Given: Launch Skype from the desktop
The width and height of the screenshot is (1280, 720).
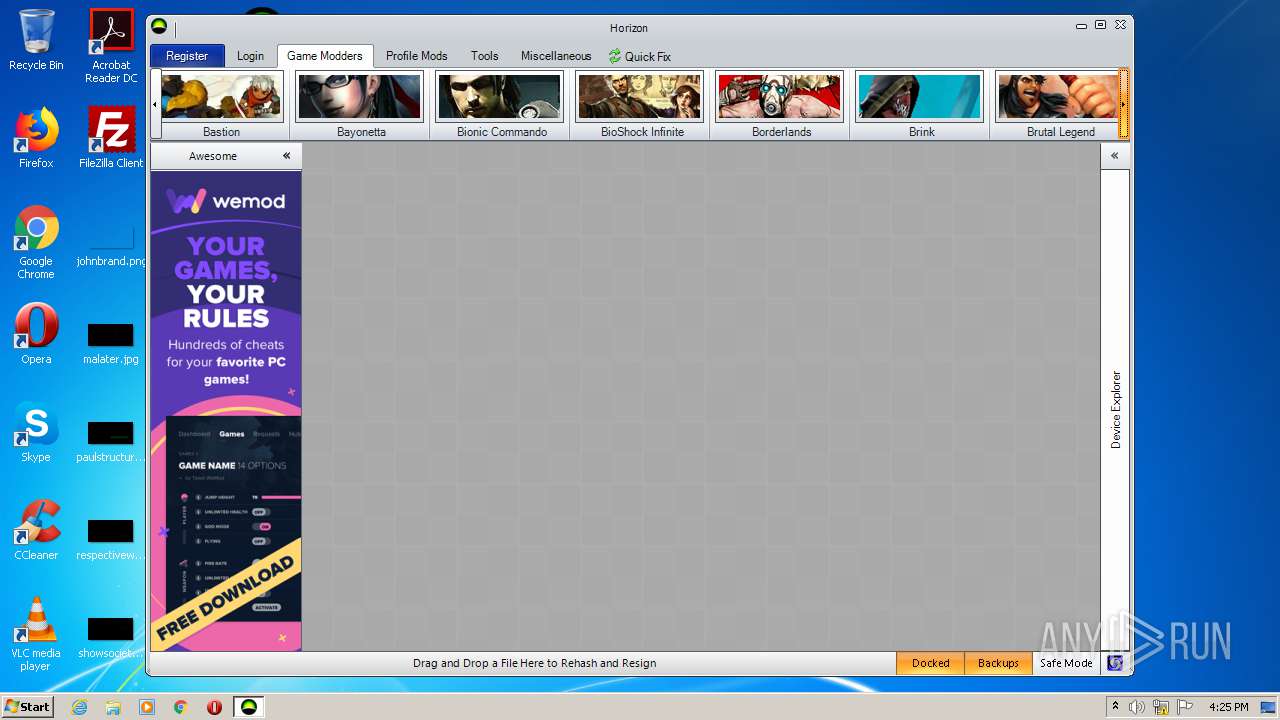Looking at the screenshot, I should tap(36, 432).
